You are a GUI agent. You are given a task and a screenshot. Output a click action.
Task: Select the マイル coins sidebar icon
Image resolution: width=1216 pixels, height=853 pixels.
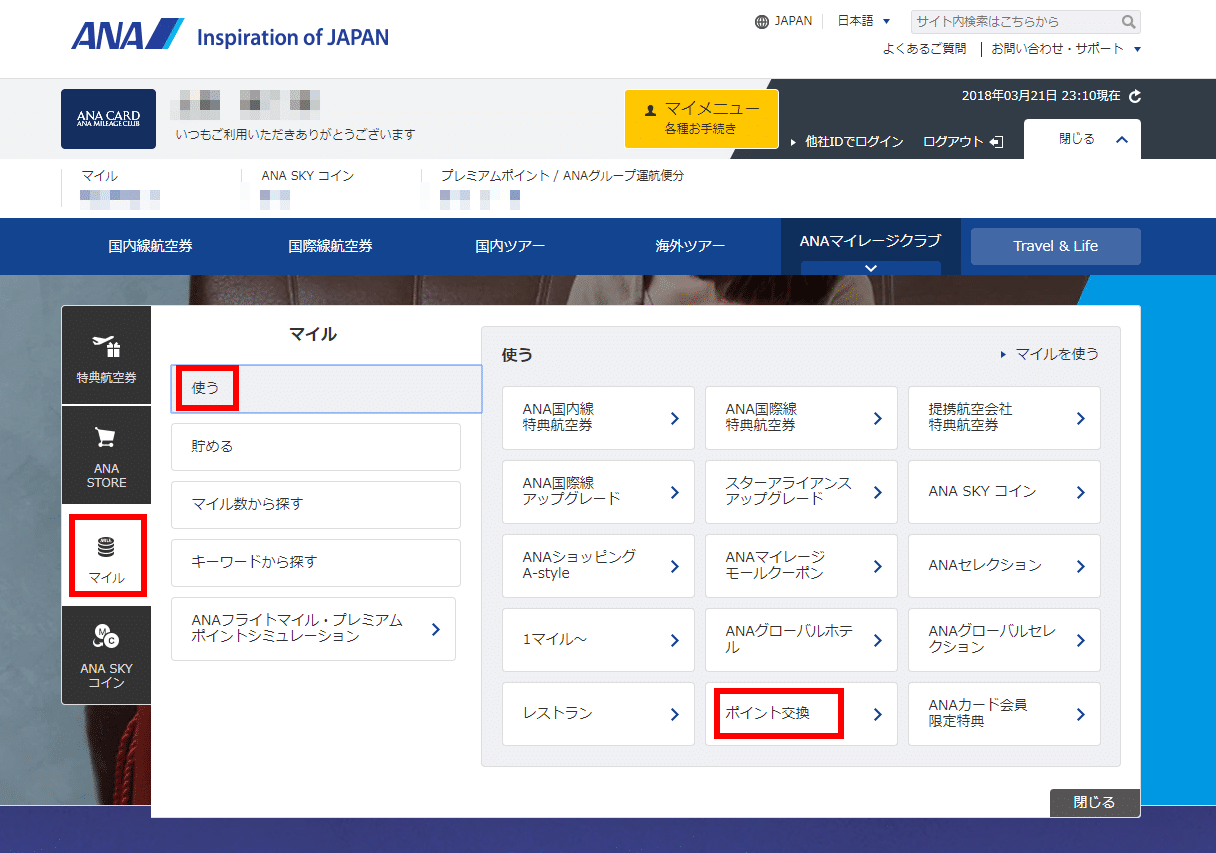point(106,556)
